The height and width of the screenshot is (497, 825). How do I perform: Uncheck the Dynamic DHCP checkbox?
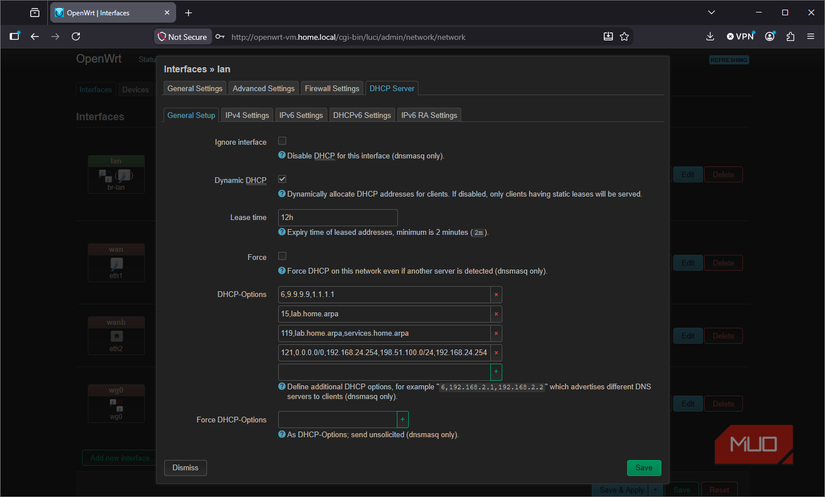[x=282, y=179]
